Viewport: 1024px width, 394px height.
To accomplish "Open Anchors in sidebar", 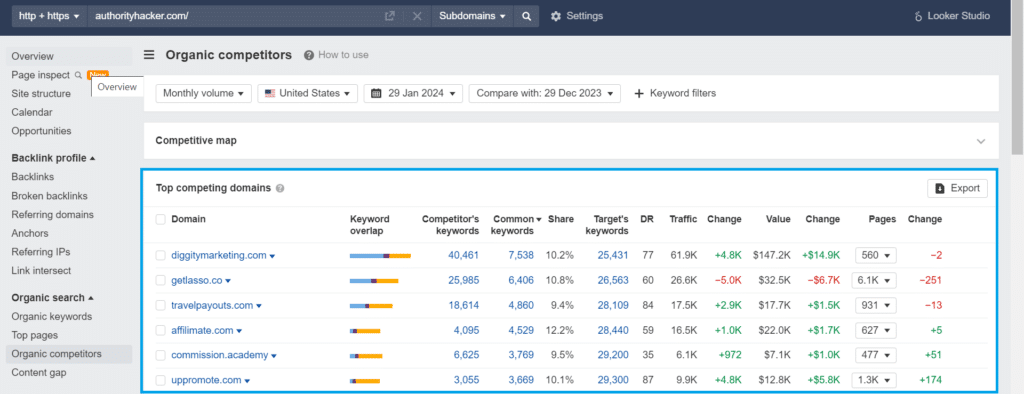I will coord(30,233).
